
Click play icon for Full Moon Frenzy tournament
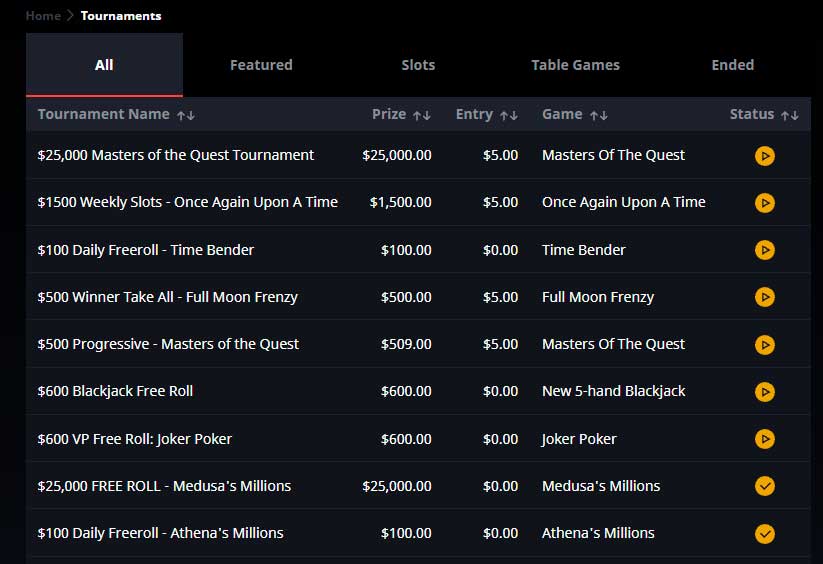pyautogui.click(x=765, y=297)
